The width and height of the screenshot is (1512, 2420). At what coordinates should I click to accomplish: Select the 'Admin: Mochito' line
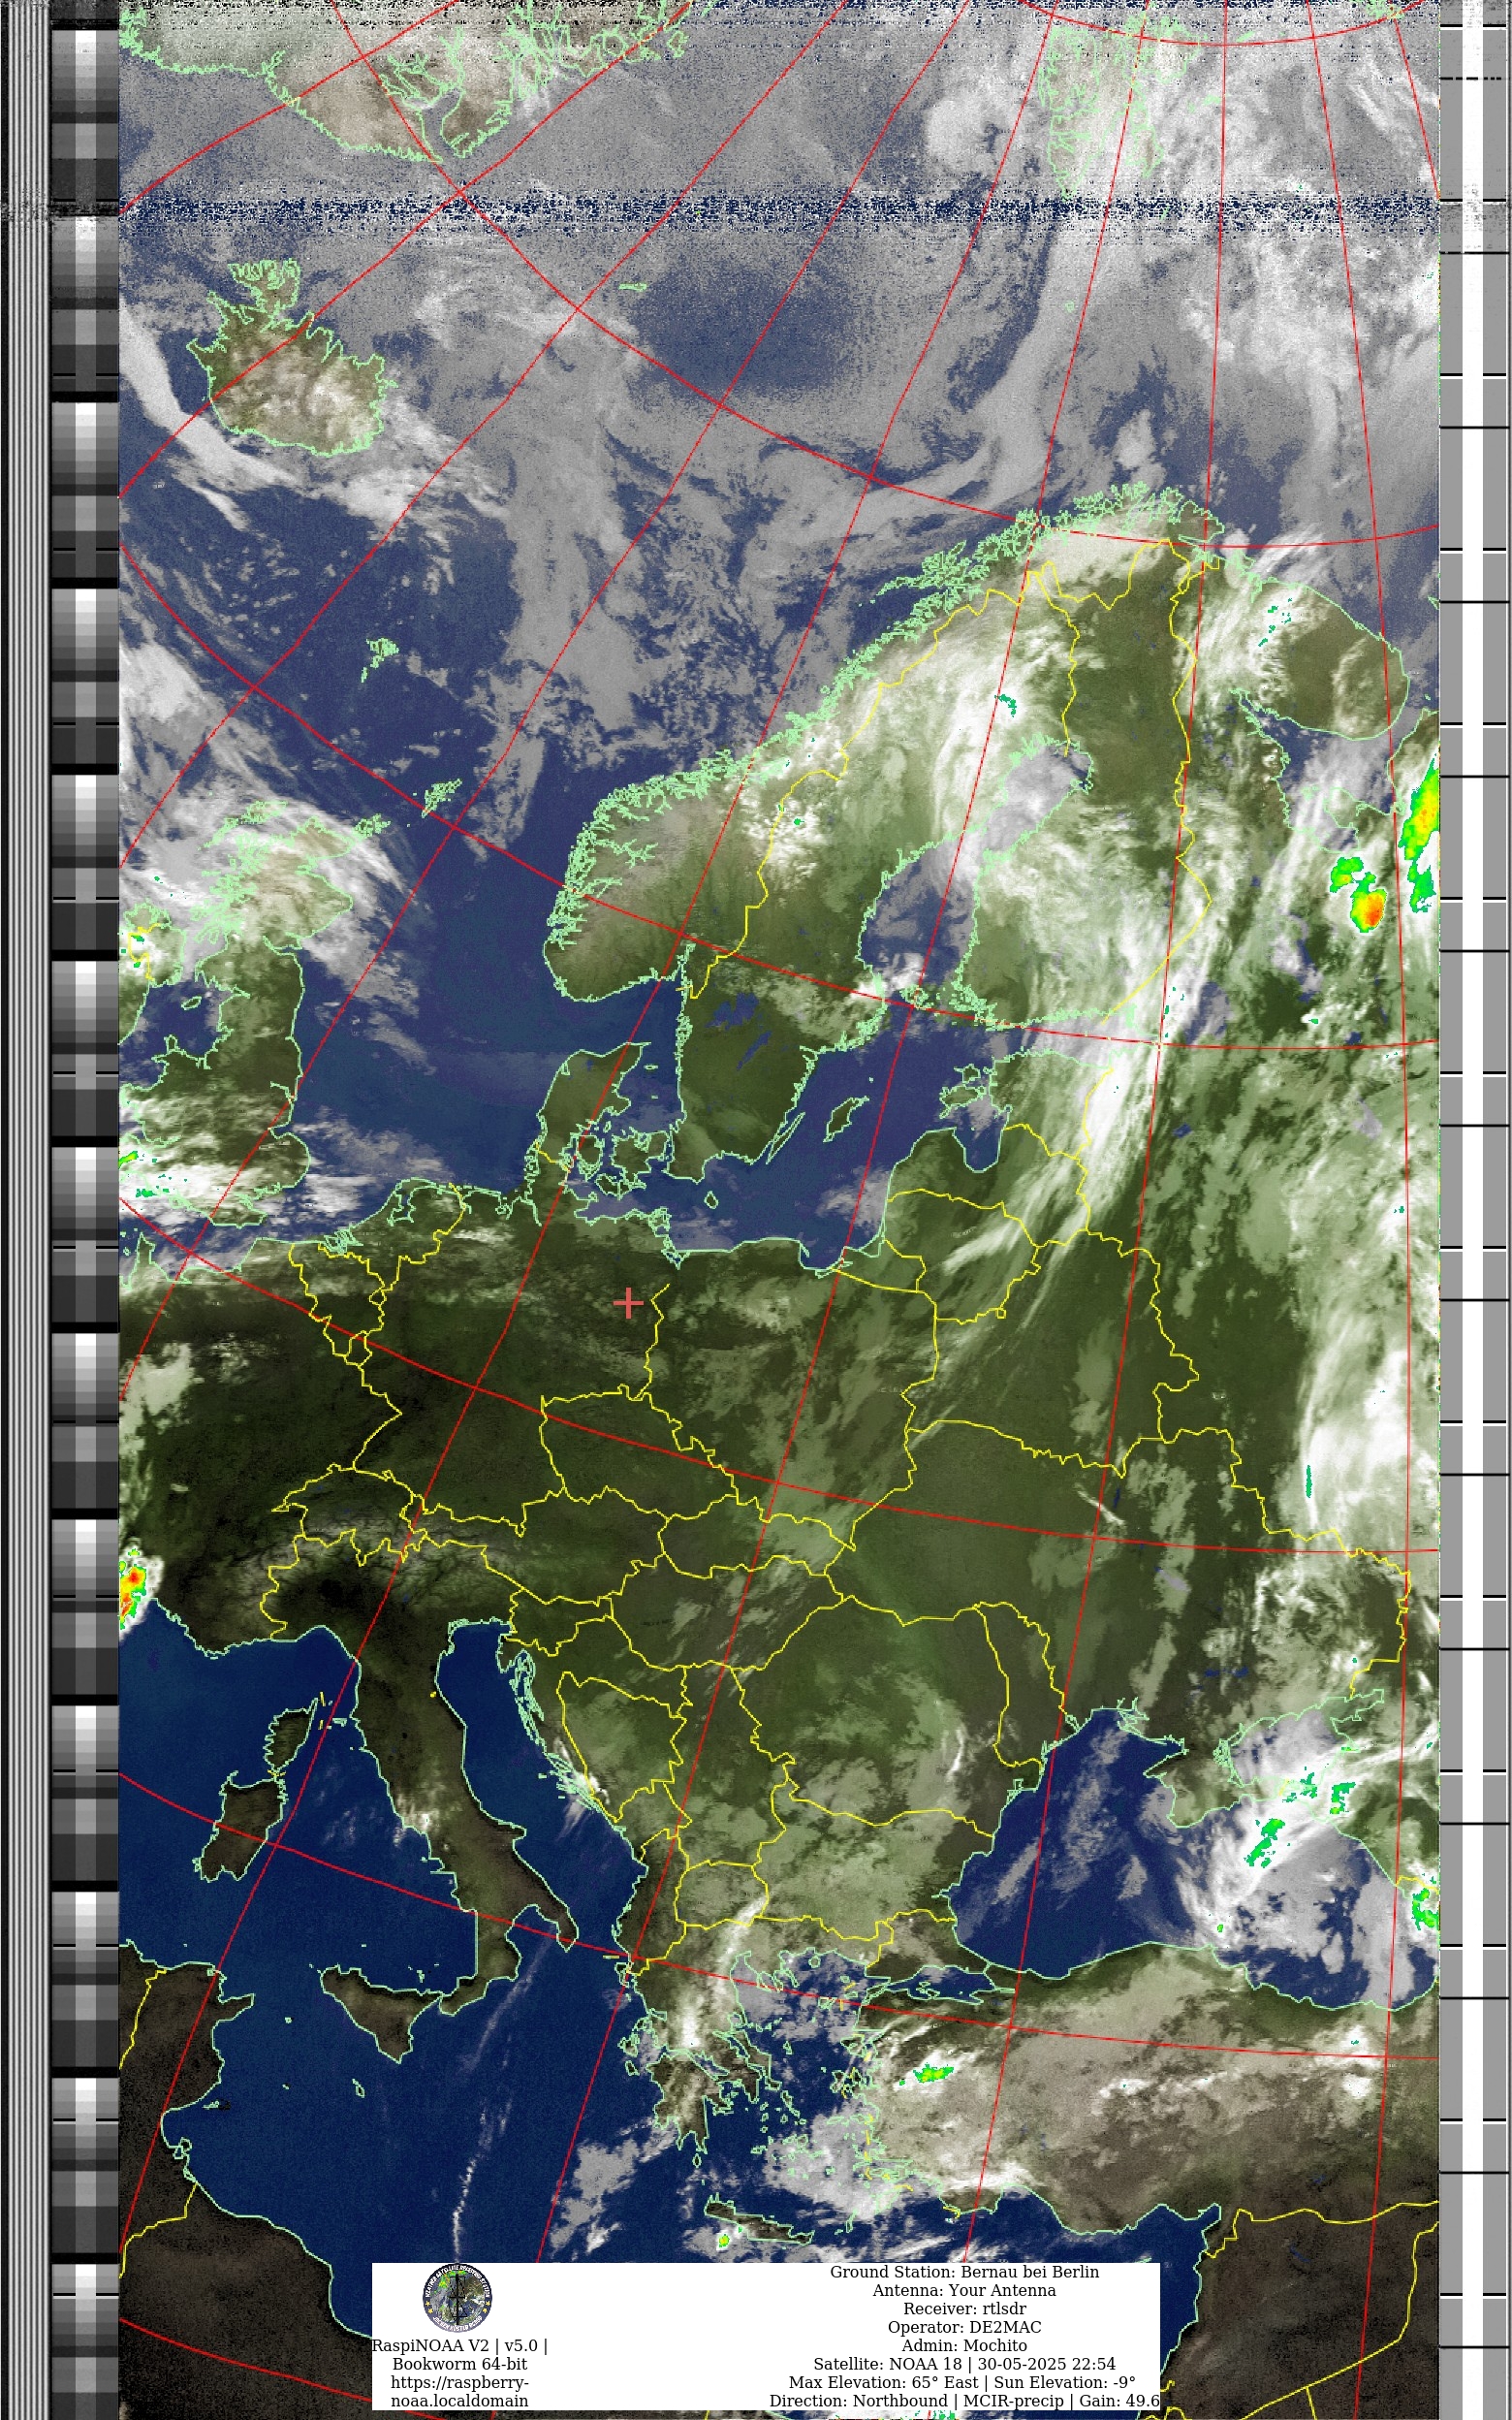click(964, 2345)
